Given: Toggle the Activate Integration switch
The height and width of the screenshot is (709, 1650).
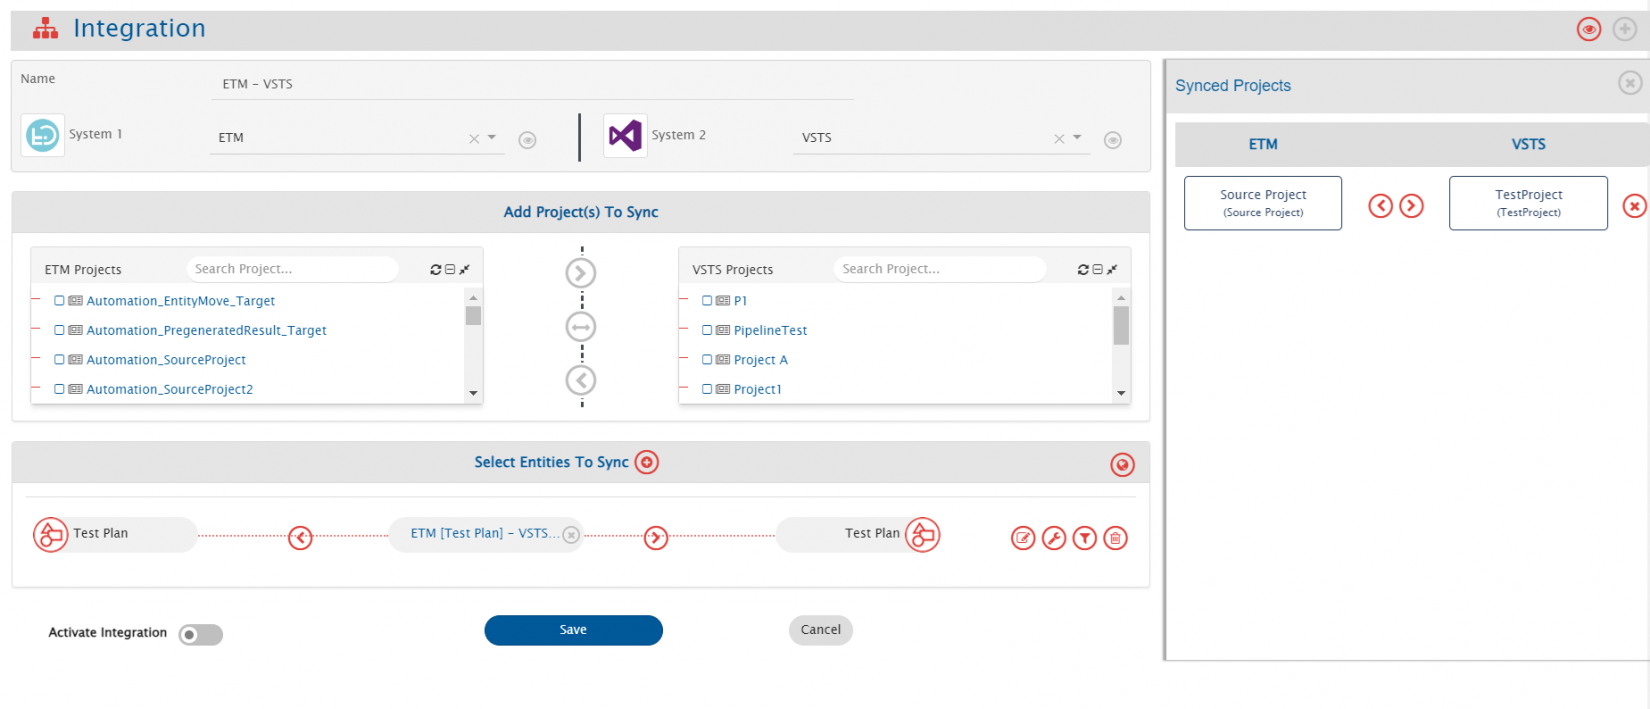Looking at the screenshot, I should (200, 635).
